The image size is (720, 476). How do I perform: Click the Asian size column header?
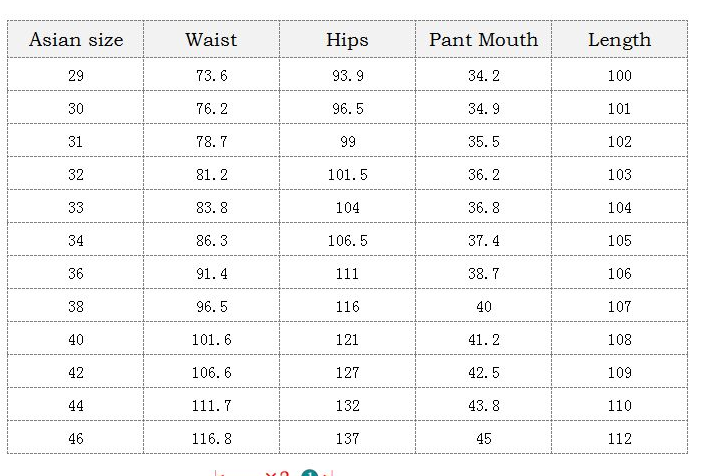coord(76,40)
